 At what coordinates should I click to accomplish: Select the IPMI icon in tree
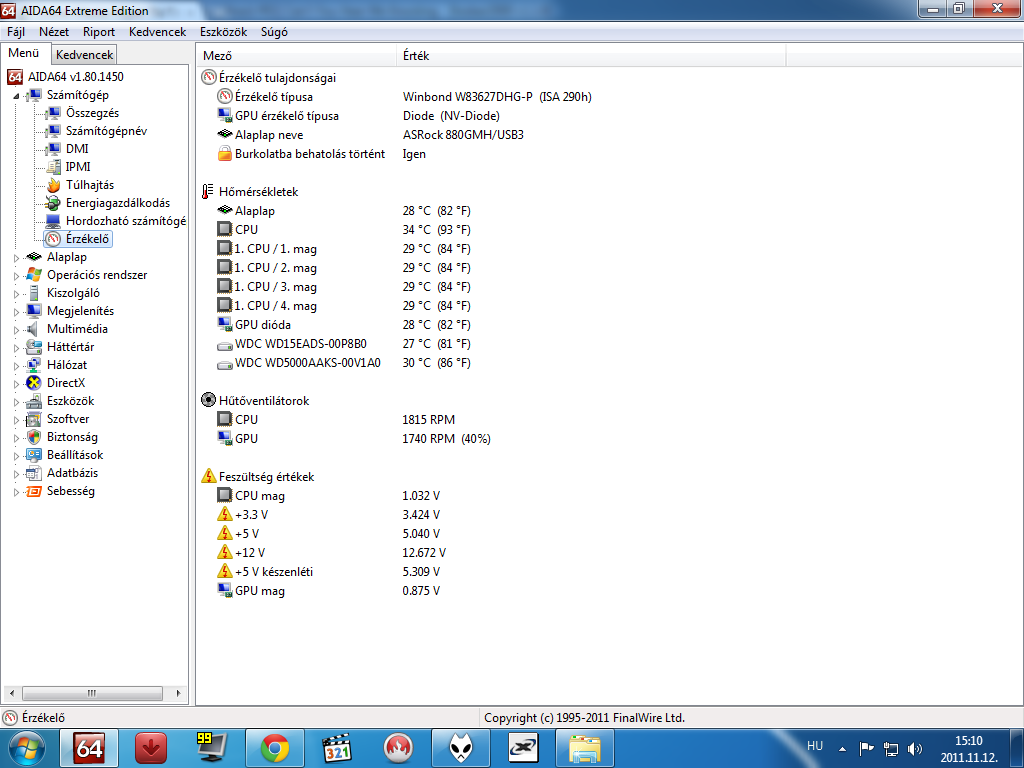click(54, 167)
